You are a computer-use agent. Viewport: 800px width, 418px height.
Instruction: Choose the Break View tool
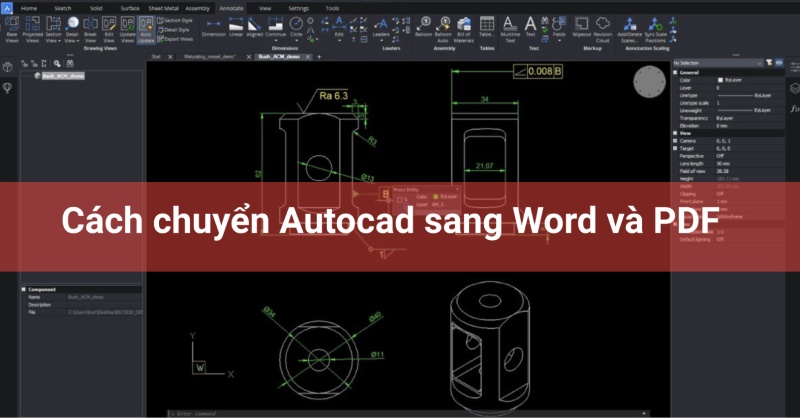[90, 30]
